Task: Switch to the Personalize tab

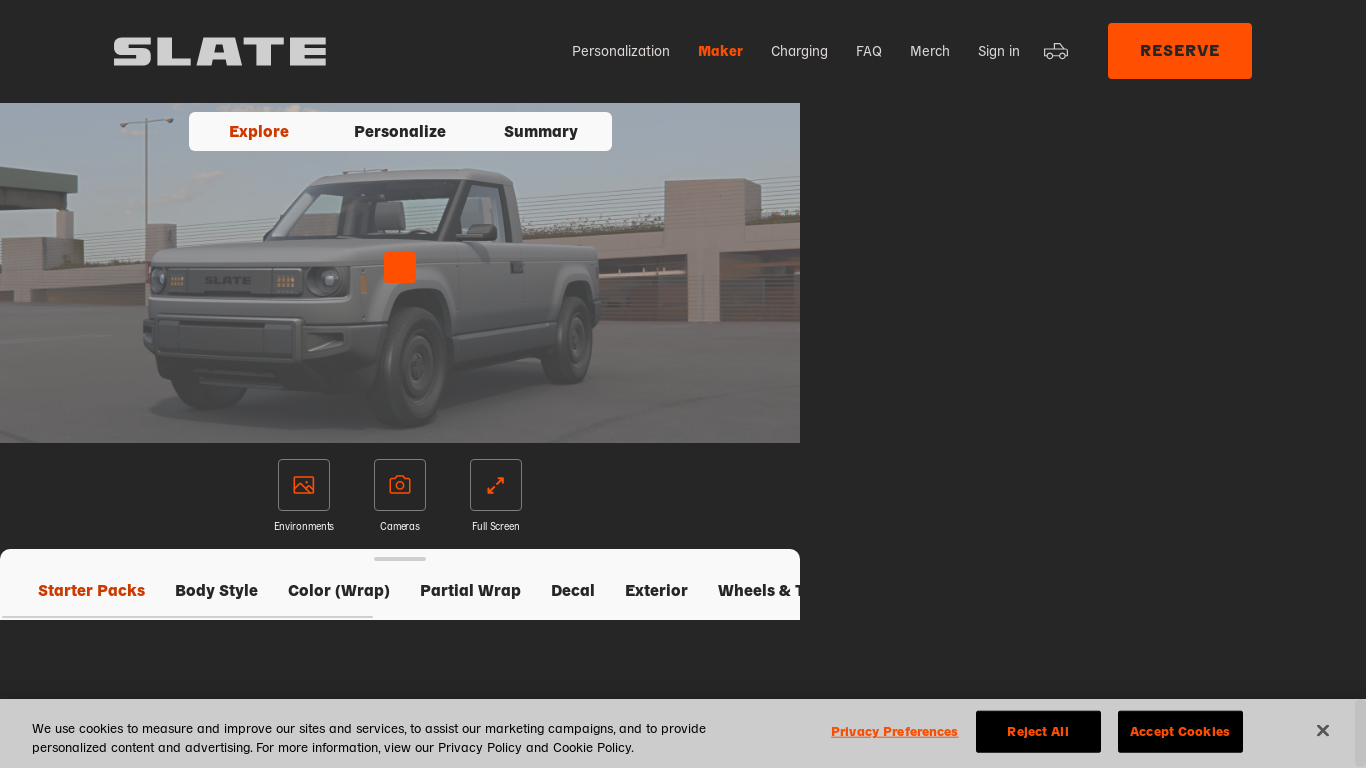Action: (x=400, y=132)
